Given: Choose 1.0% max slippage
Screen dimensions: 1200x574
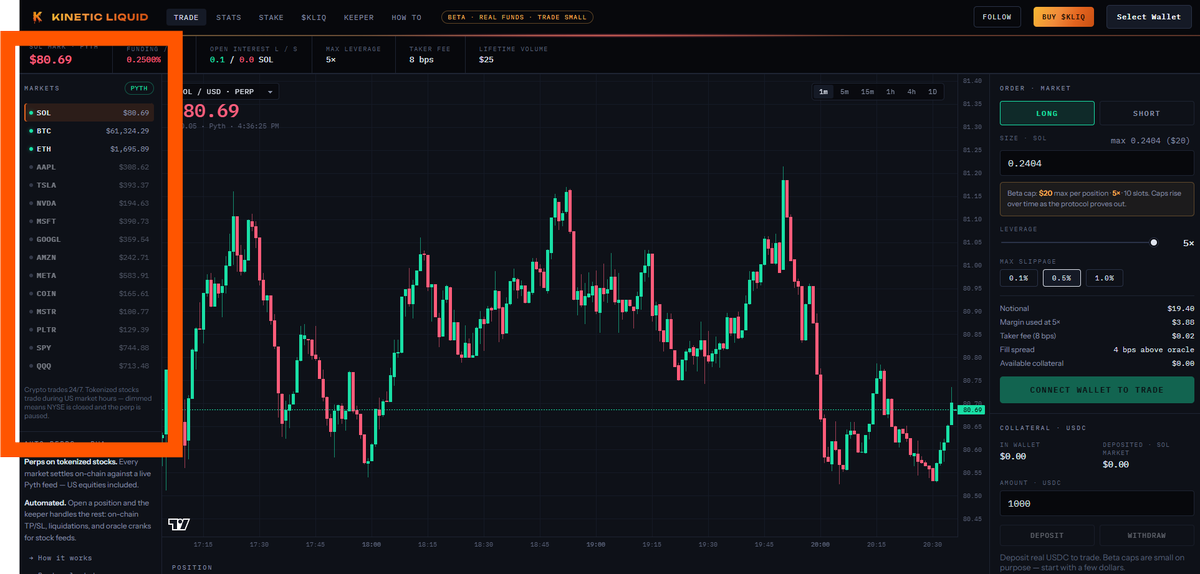Looking at the screenshot, I should click(x=1105, y=278).
